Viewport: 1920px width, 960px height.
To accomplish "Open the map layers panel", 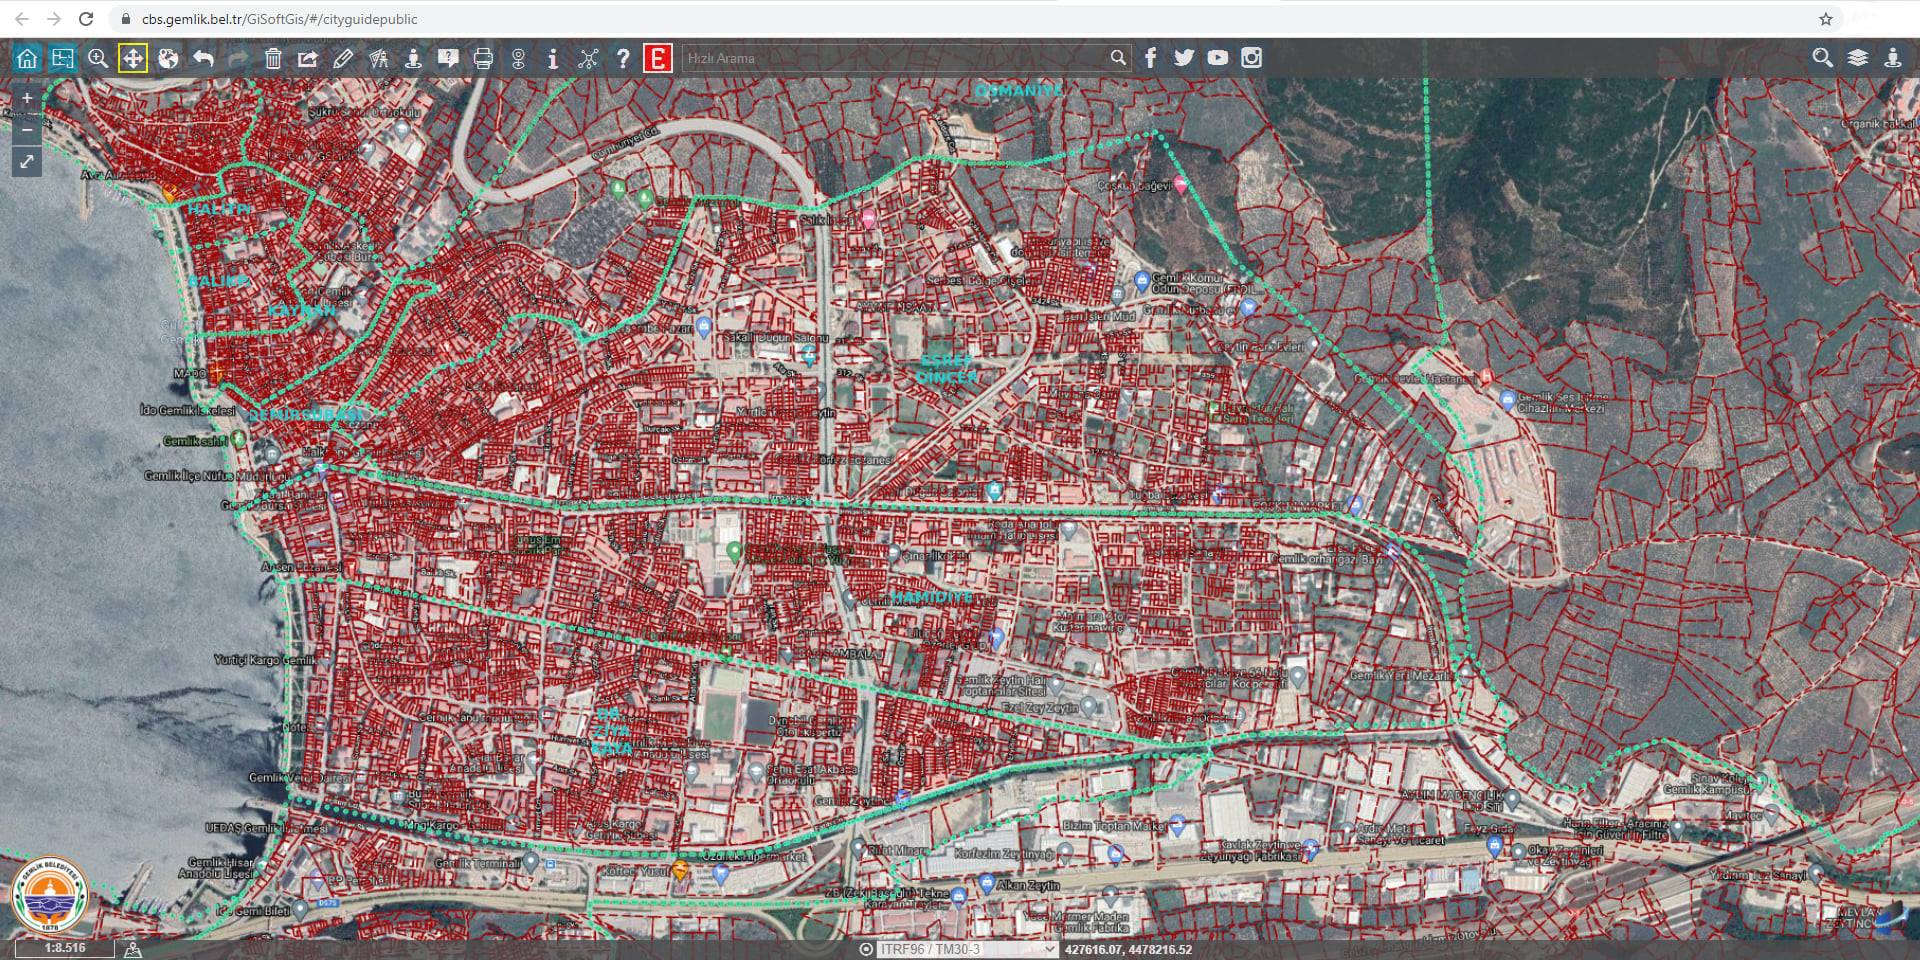I will (x=1858, y=58).
